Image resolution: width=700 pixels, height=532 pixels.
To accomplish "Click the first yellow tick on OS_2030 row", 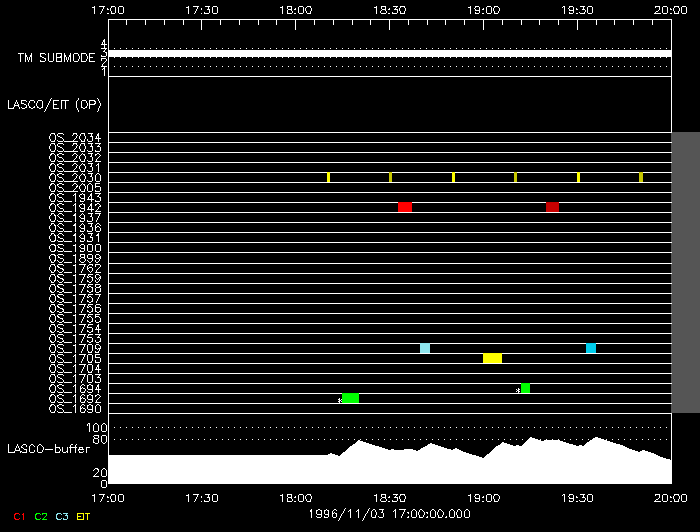I will tap(328, 177).
